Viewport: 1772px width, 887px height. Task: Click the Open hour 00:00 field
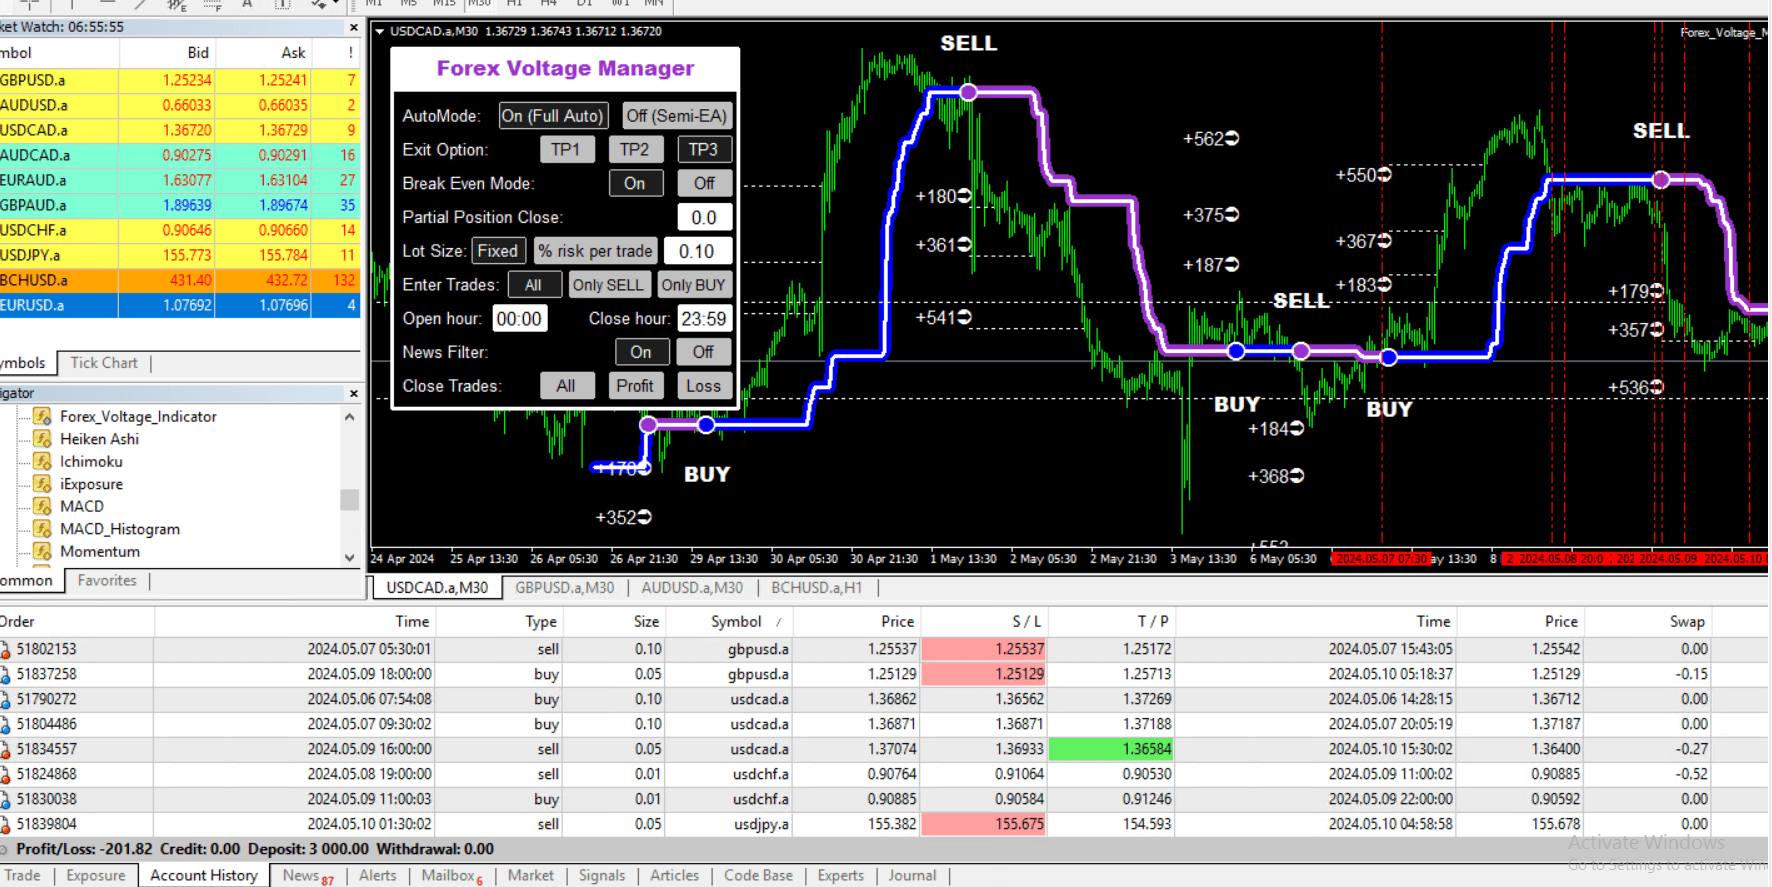[x=519, y=319]
